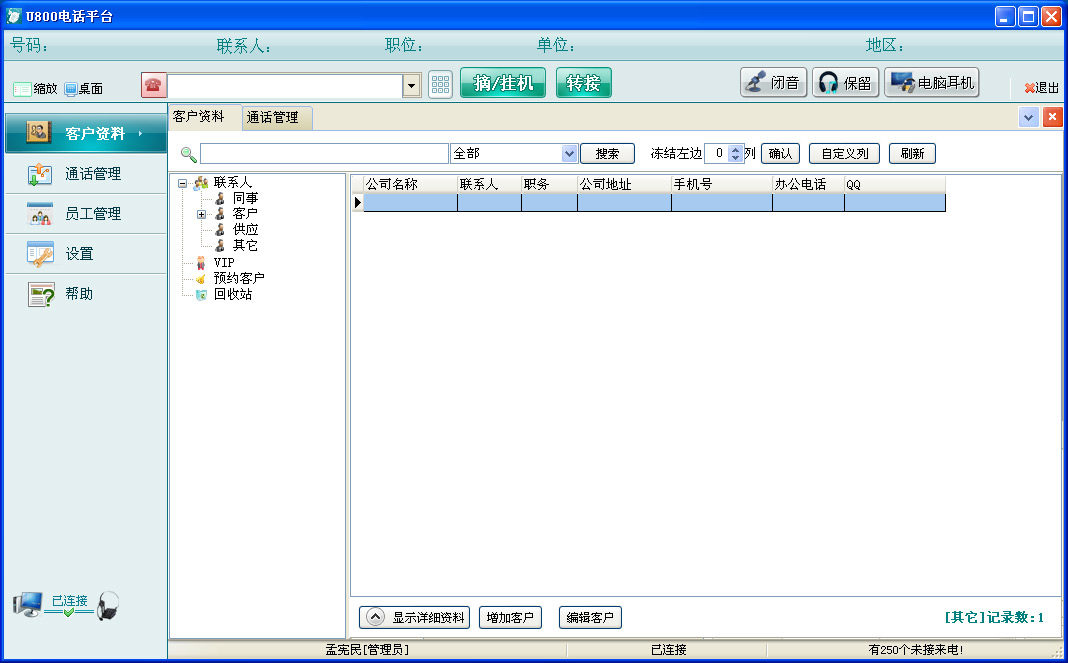Open 员工管理 in the sidebar

pyautogui.click(x=85, y=214)
